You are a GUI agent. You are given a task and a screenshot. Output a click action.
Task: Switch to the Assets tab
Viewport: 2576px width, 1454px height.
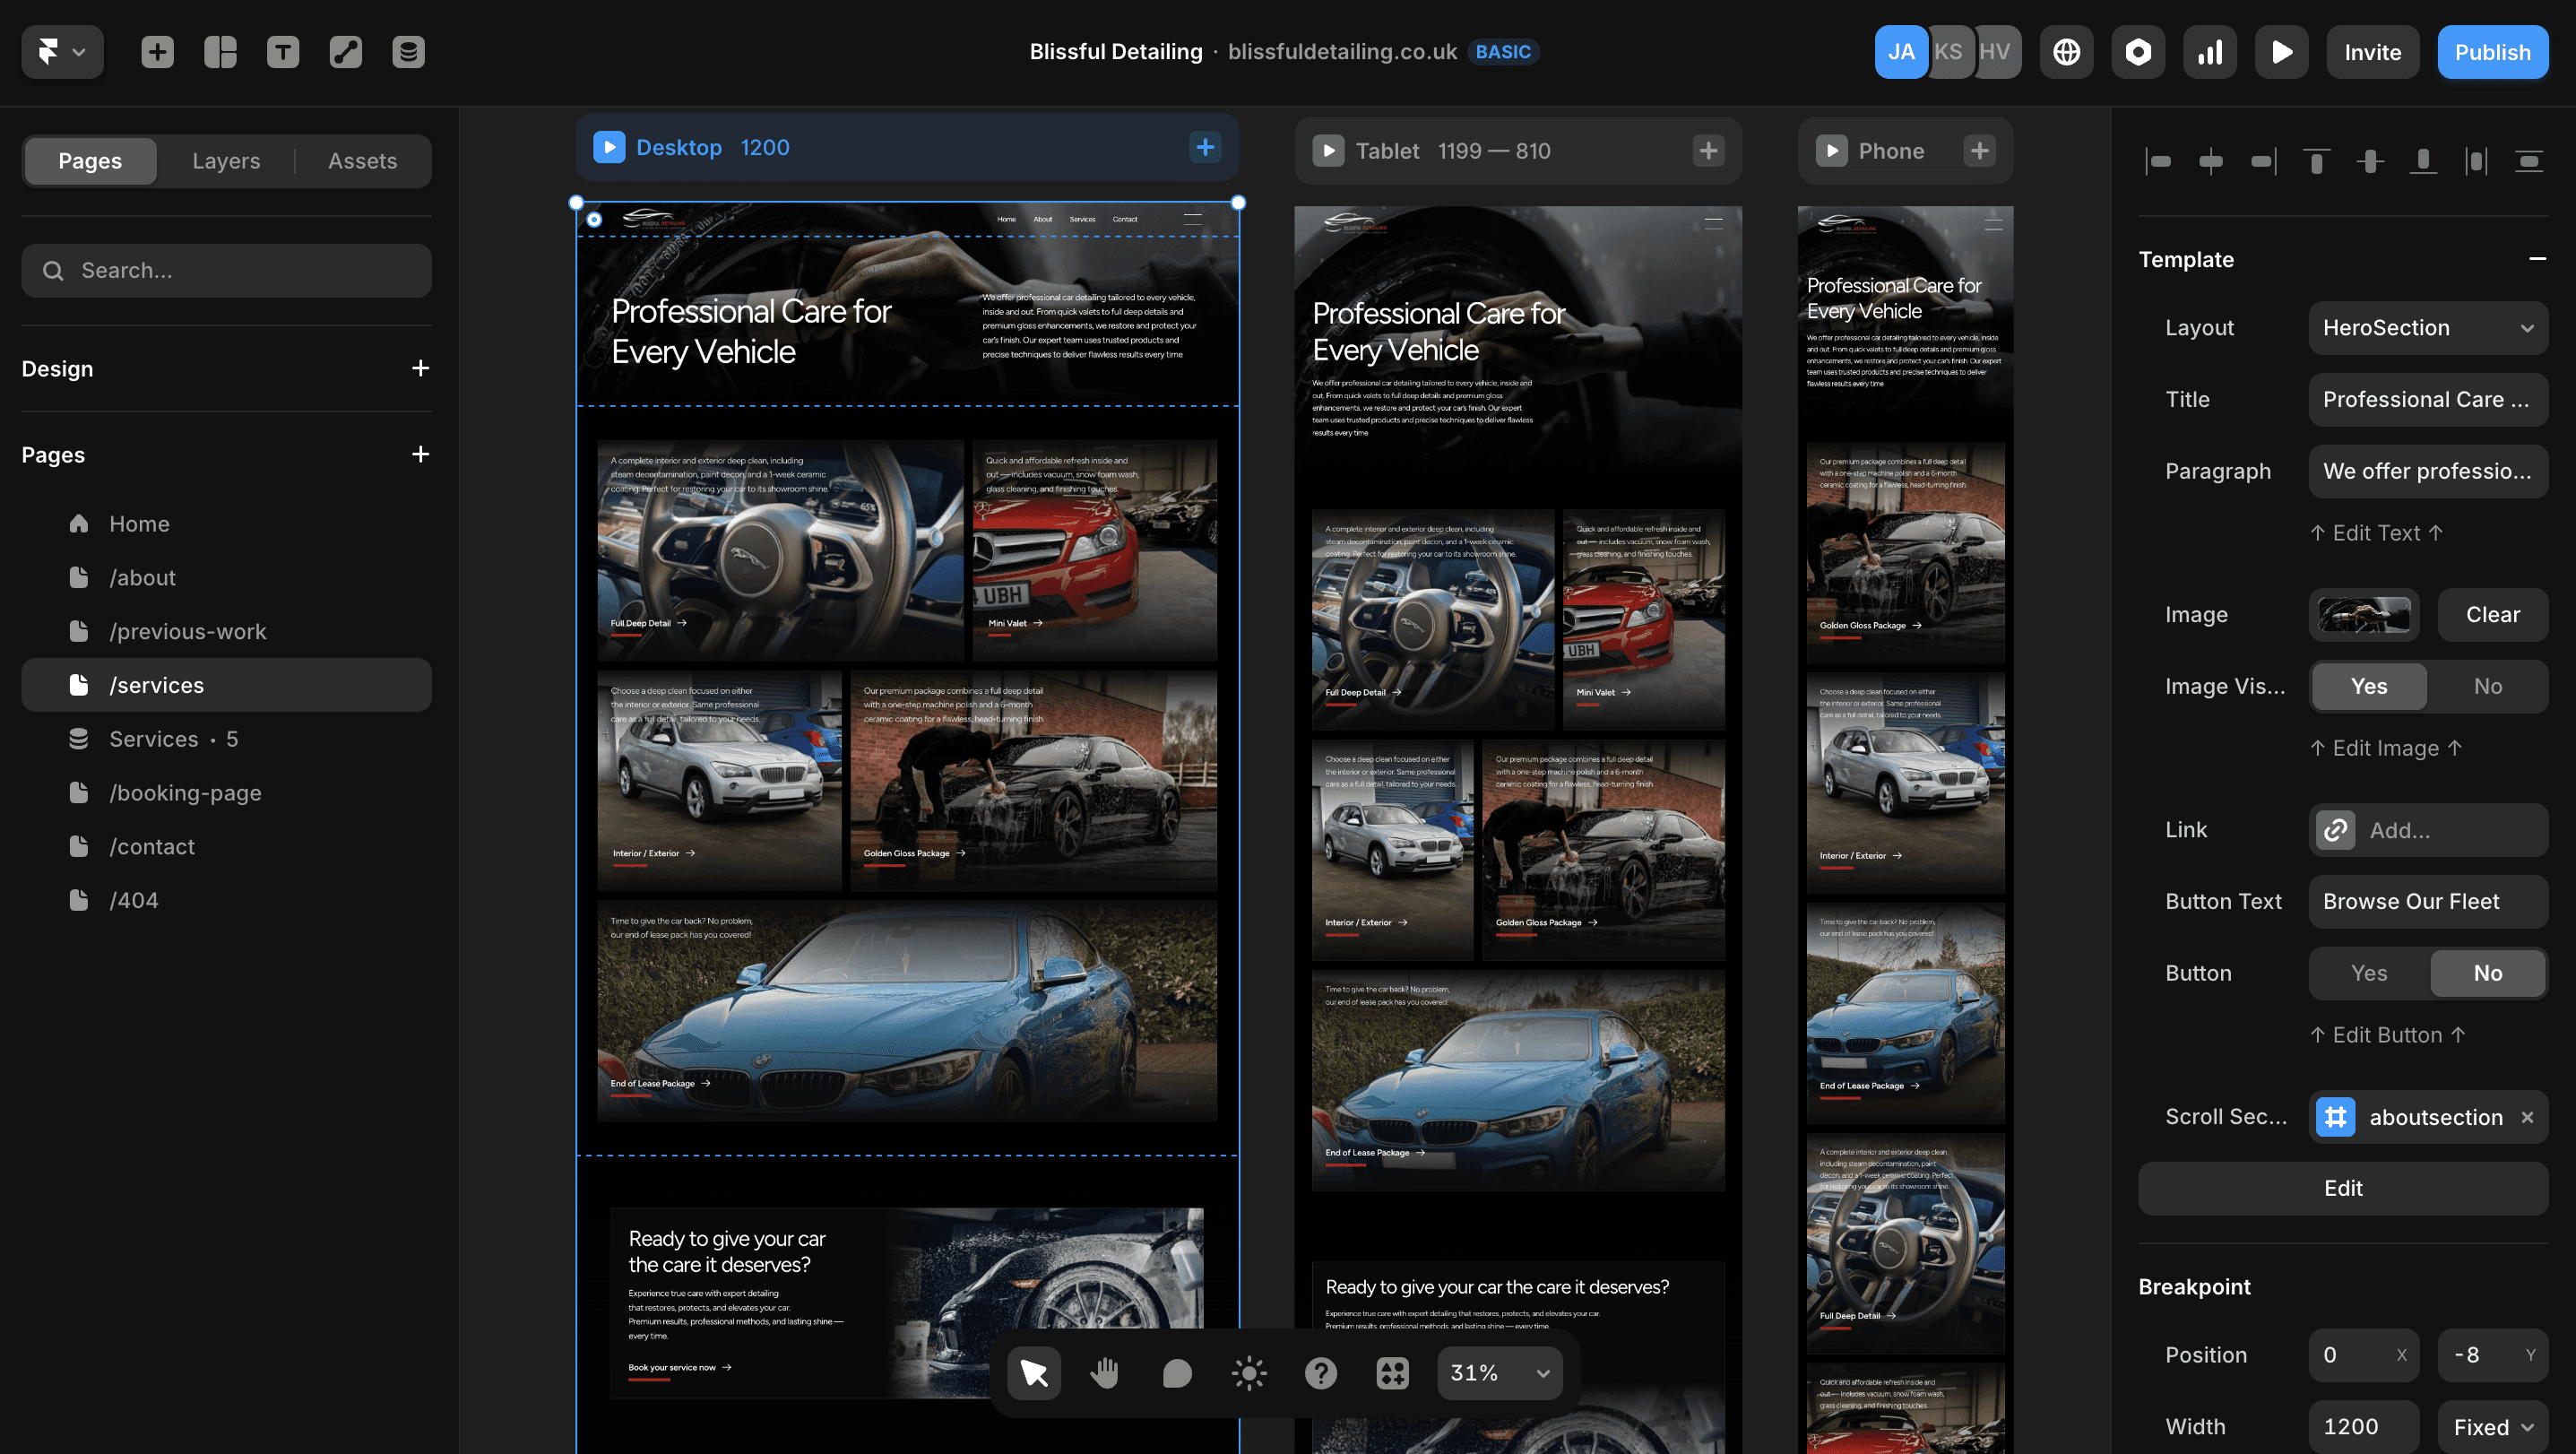(362, 161)
